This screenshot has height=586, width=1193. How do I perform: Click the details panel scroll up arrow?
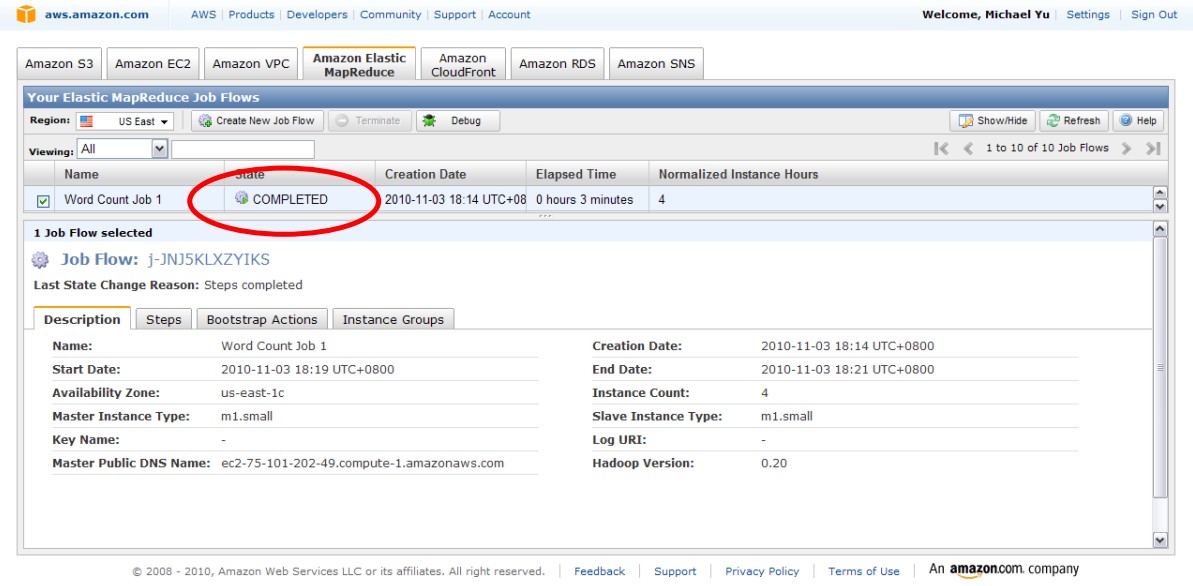coord(1160,228)
